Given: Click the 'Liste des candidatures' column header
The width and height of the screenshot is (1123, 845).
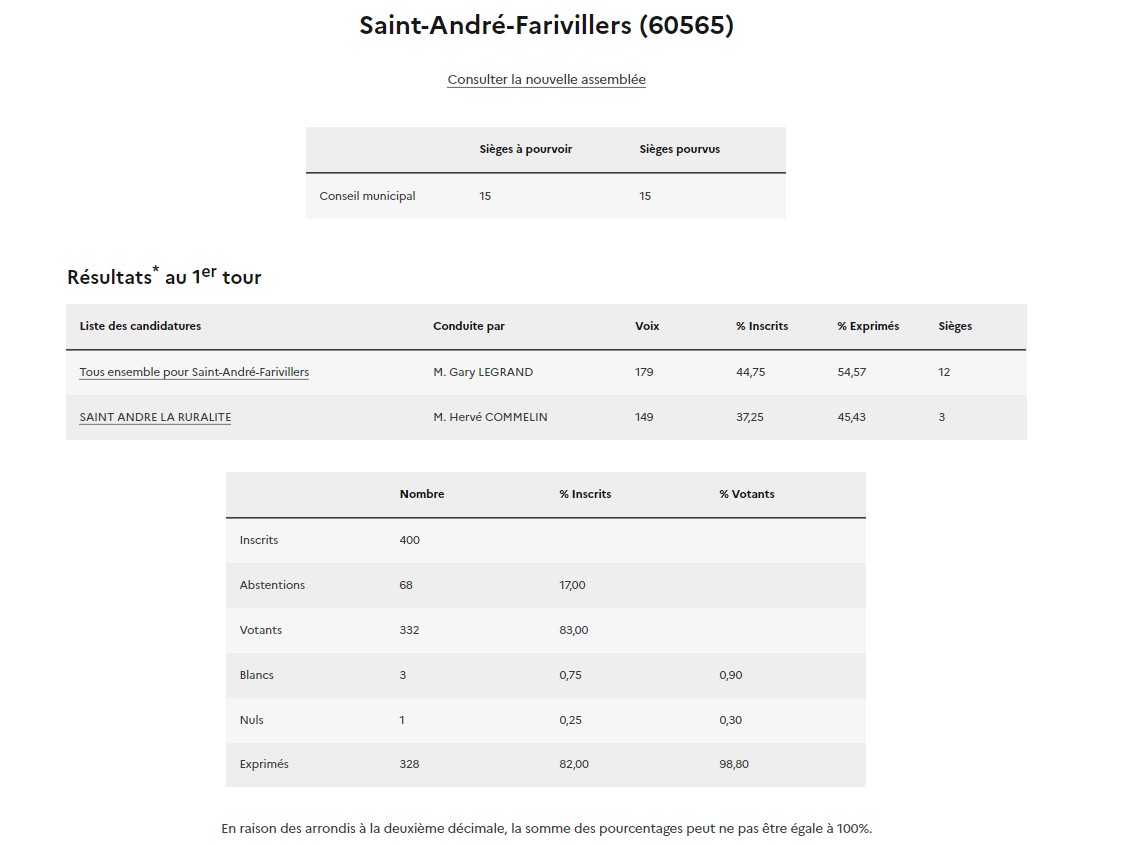Looking at the screenshot, I should click(x=140, y=326).
